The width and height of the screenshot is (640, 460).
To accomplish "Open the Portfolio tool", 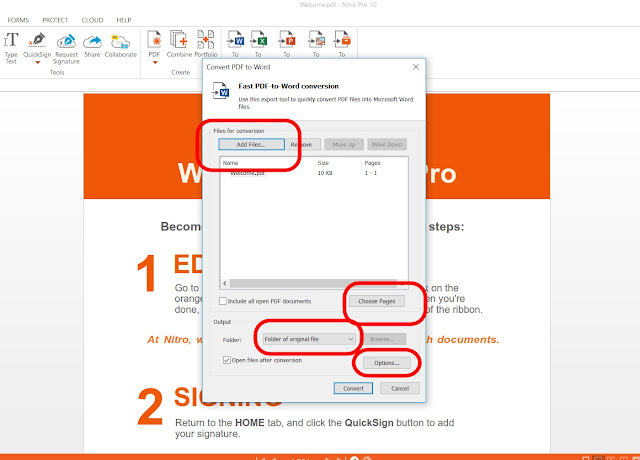I will click(x=206, y=44).
